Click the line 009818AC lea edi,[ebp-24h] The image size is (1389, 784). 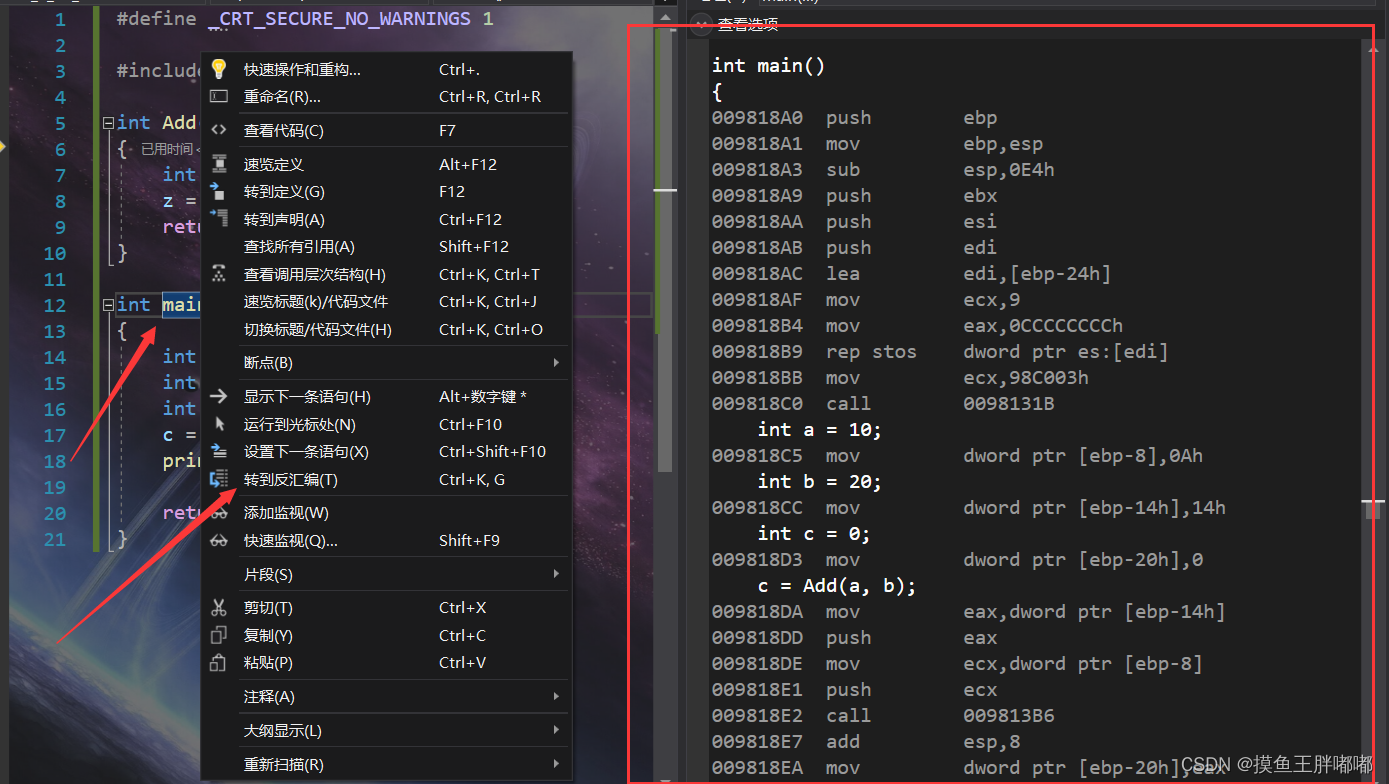(912, 274)
